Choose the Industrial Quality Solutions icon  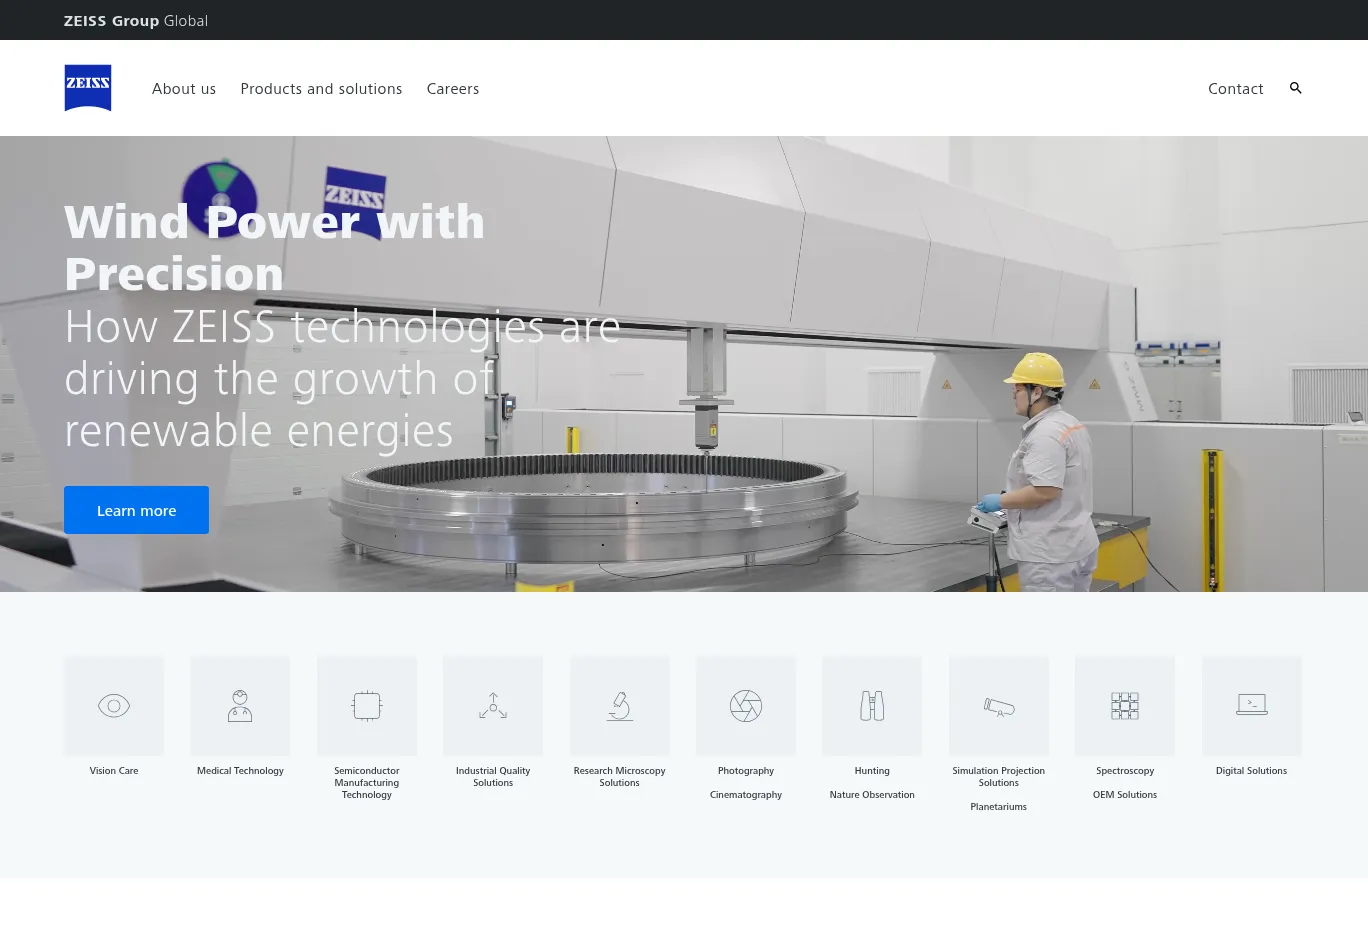pos(493,706)
